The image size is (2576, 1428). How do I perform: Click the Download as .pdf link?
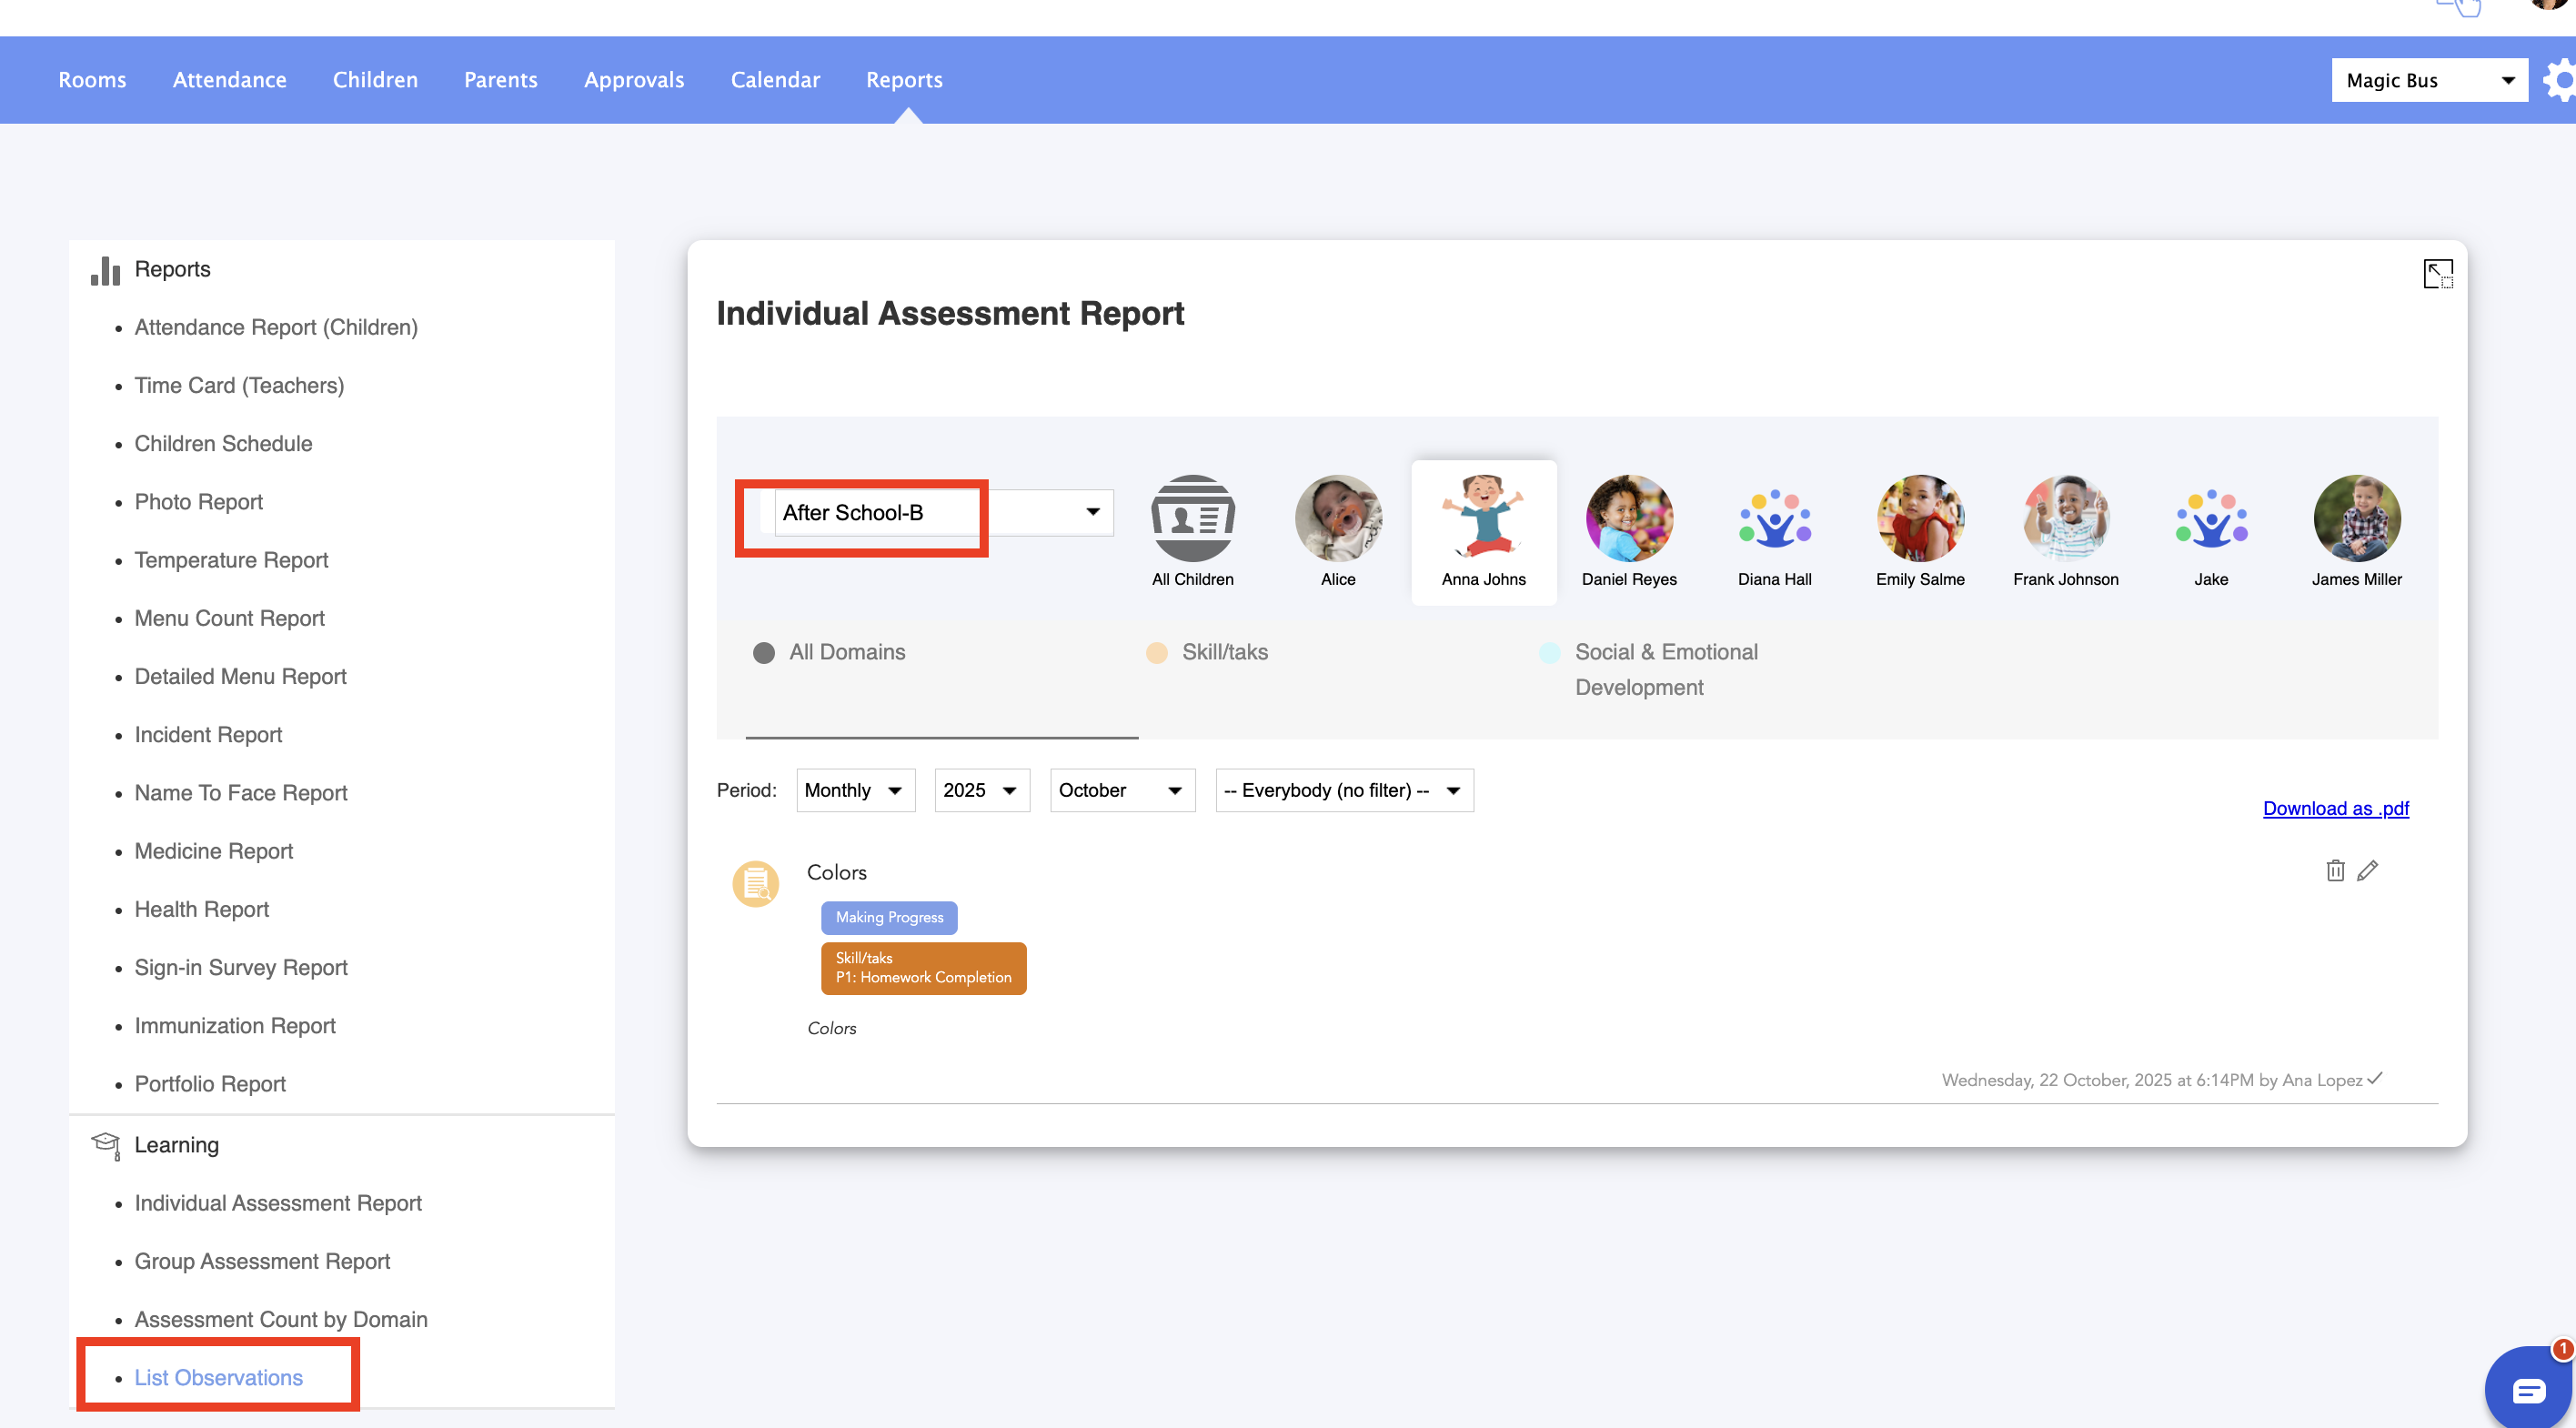tap(2335, 808)
